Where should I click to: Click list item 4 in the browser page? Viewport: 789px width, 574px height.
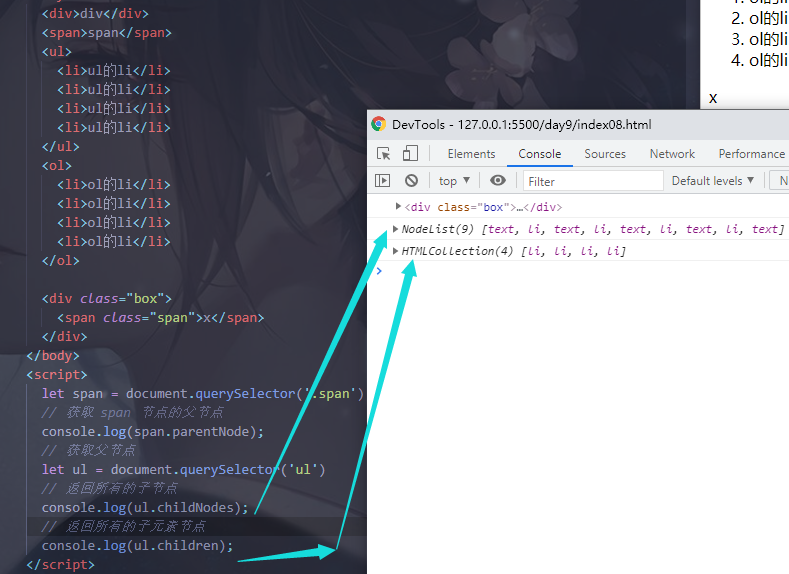(759, 60)
